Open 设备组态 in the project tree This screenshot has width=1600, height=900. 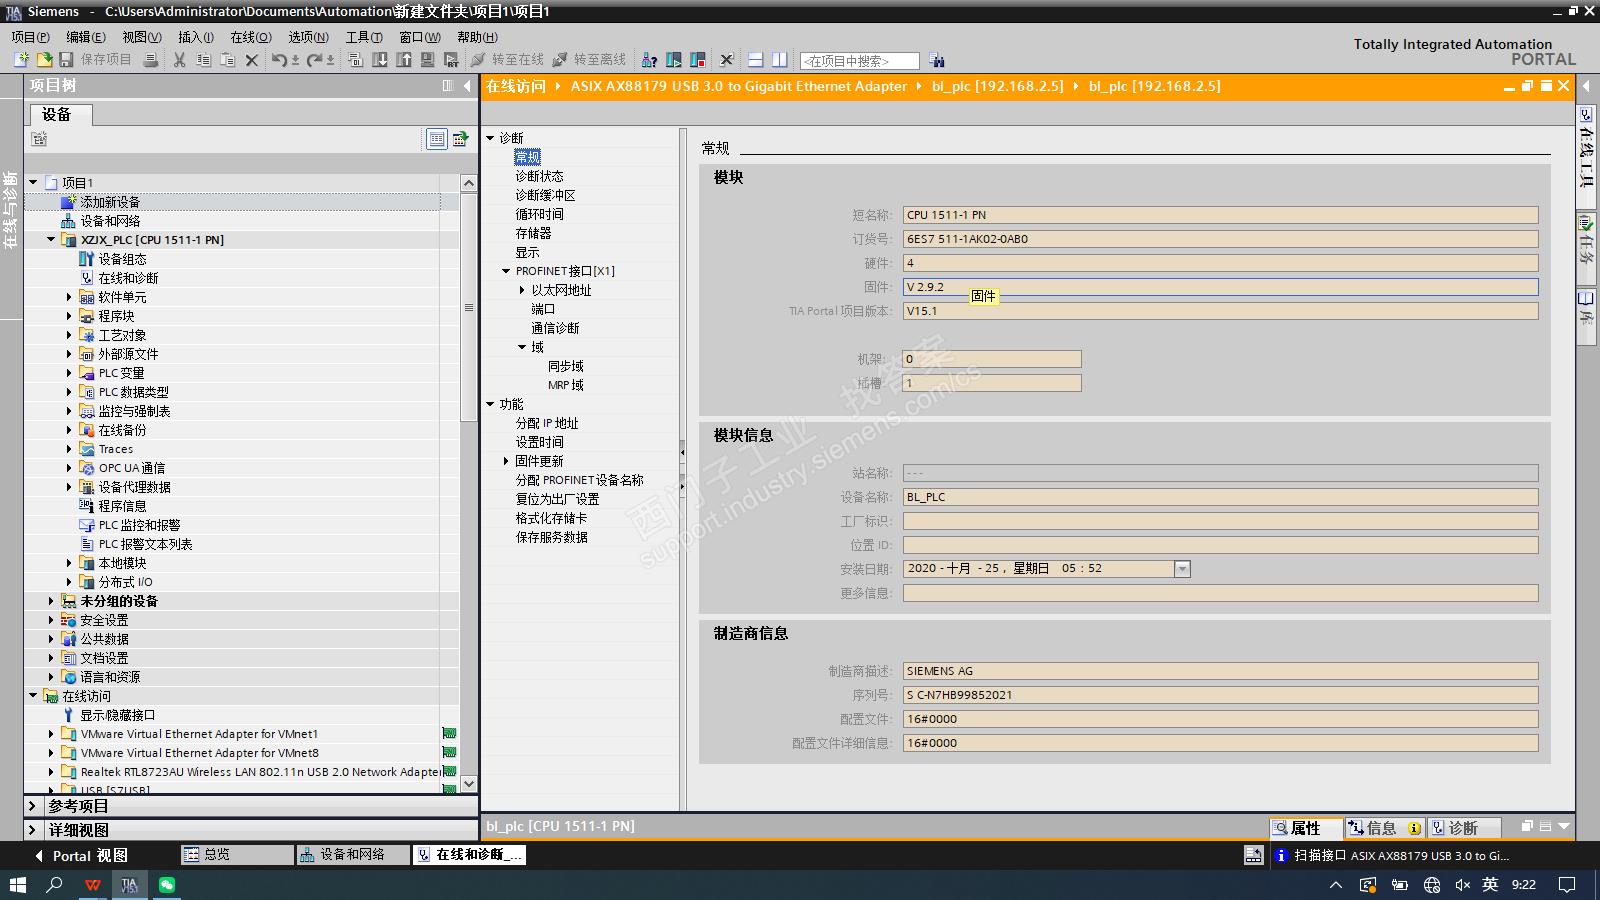click(x=122, y=259)
